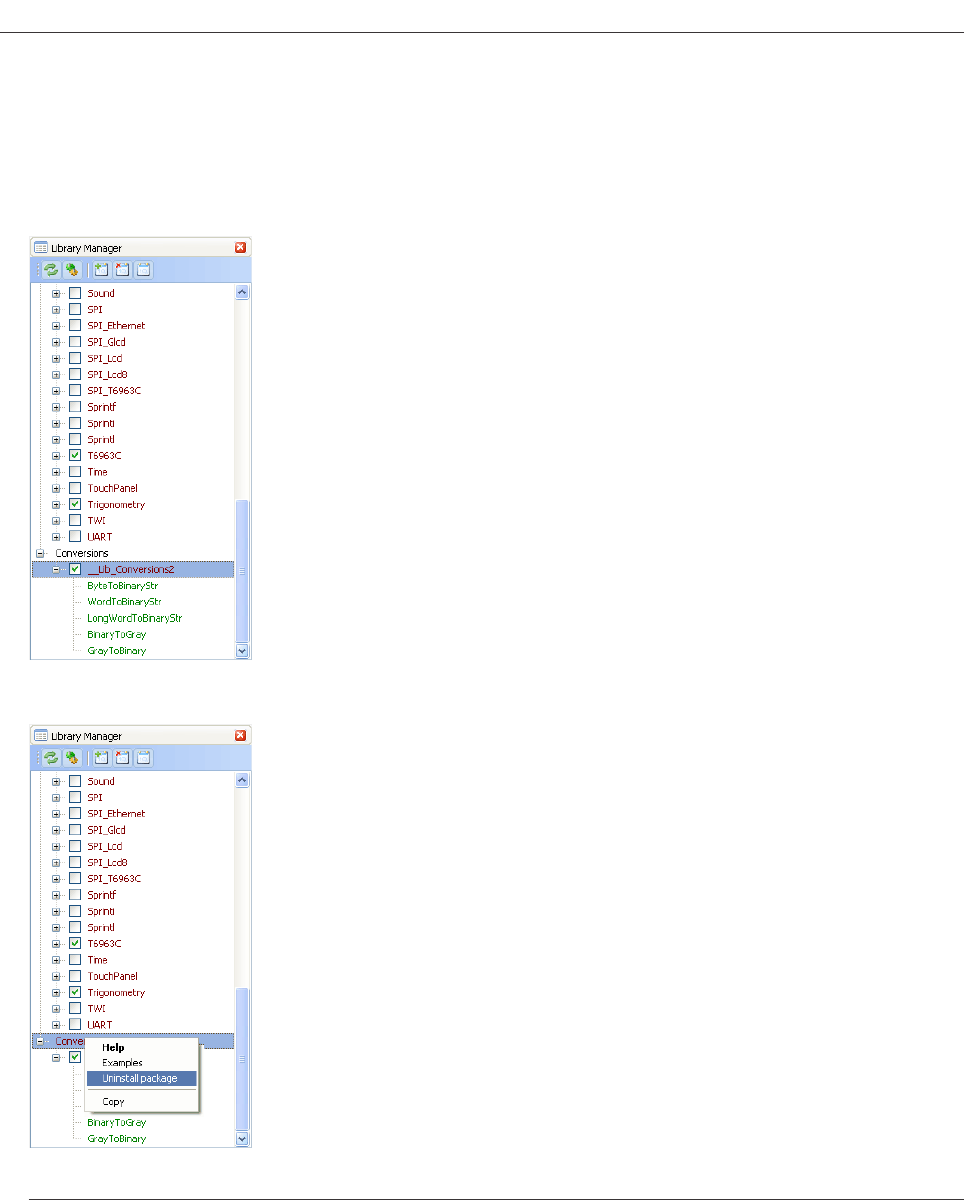Click Clear All icon in Library Manager without context menu

[122, 270]
